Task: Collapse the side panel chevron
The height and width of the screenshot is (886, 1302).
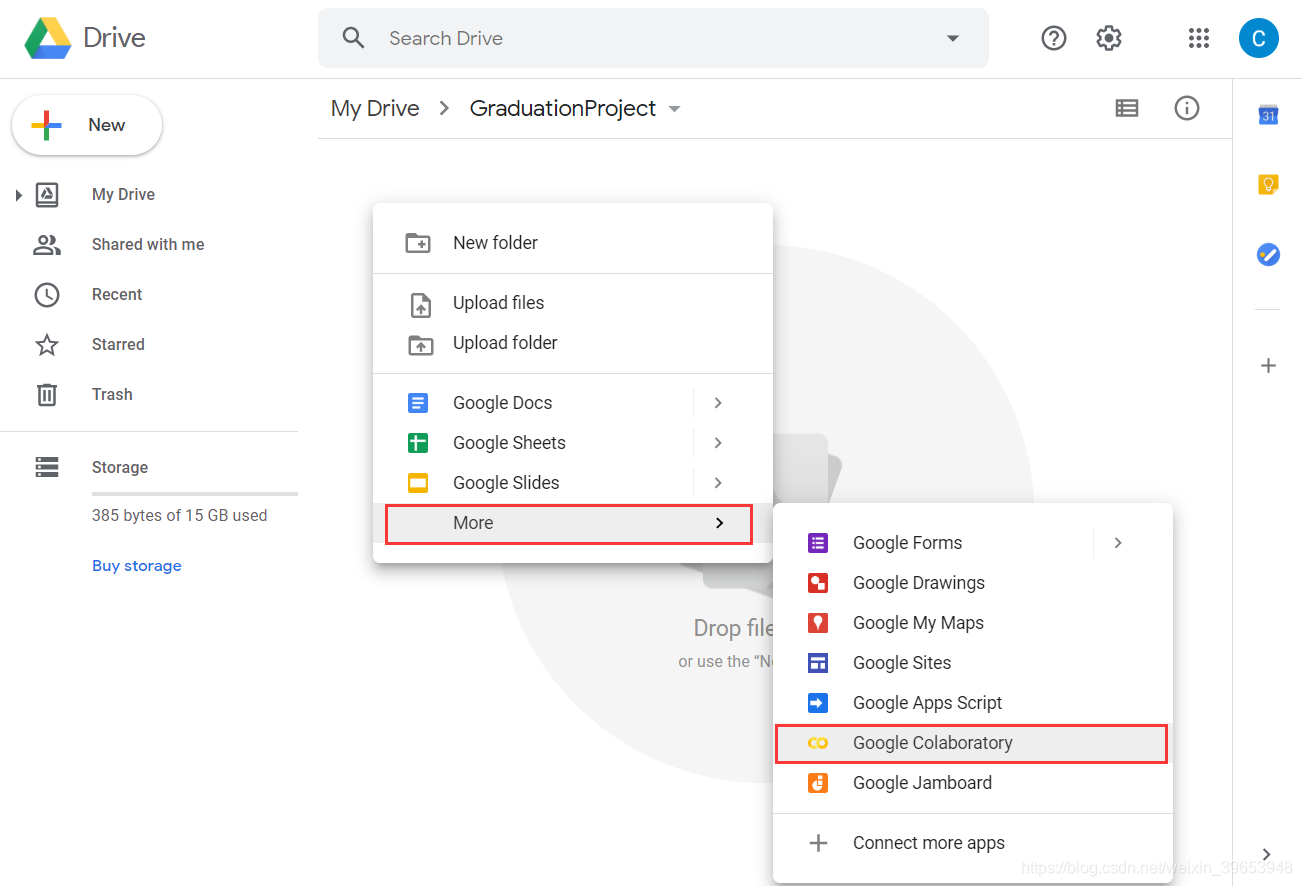Action: 1266,854
